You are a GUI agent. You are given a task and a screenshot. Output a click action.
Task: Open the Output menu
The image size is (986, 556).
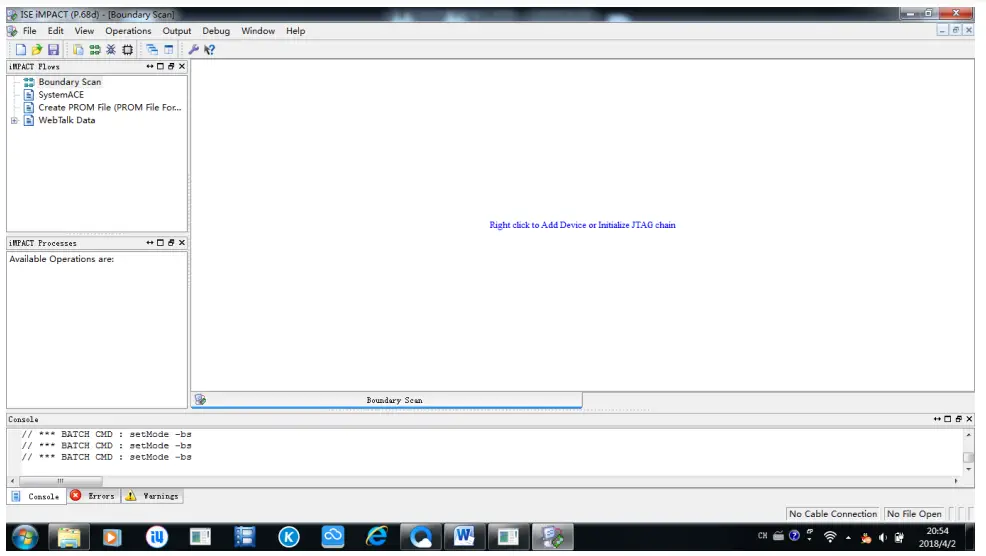pyautogui.click(x=177, y=31)
